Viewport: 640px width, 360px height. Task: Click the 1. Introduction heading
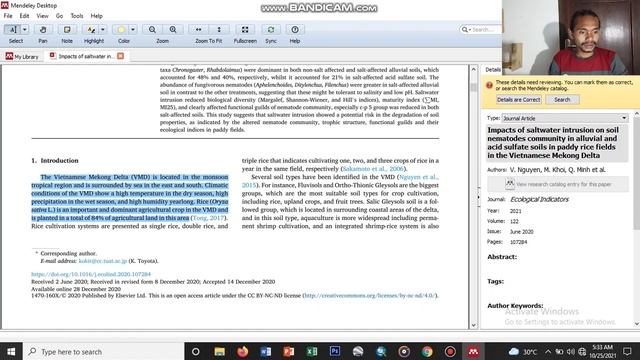55,161
